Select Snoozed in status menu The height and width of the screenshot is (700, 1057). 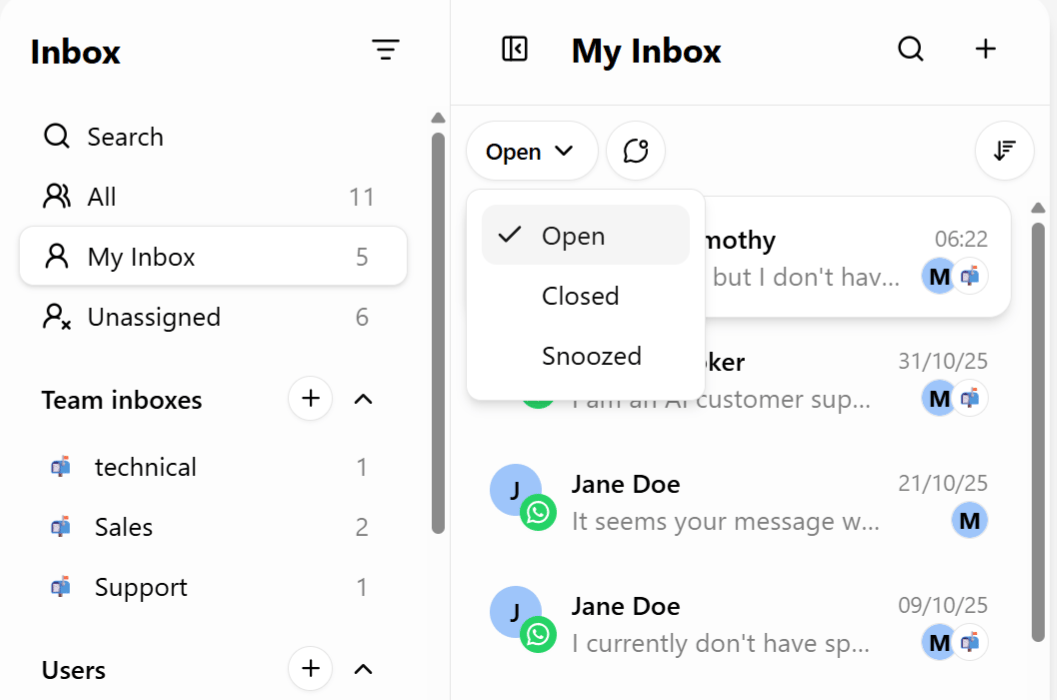585,355
